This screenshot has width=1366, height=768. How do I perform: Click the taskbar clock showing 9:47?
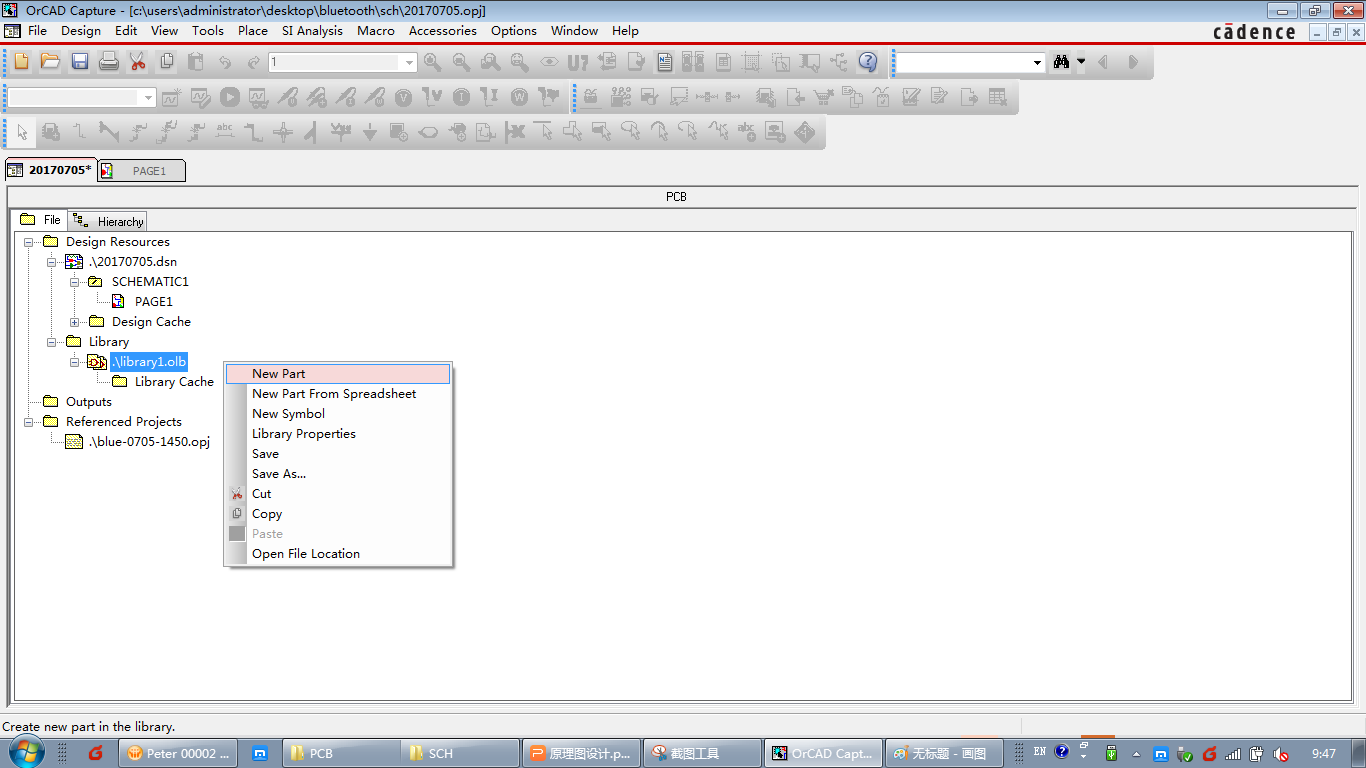click(1324, 753)
